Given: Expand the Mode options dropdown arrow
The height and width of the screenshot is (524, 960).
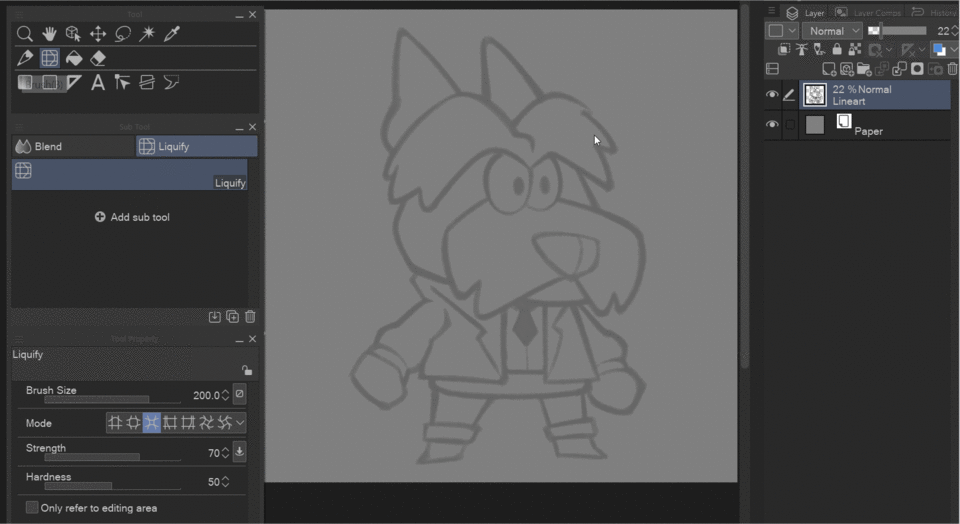Looking at the screenshot, I should pos(240,422).
